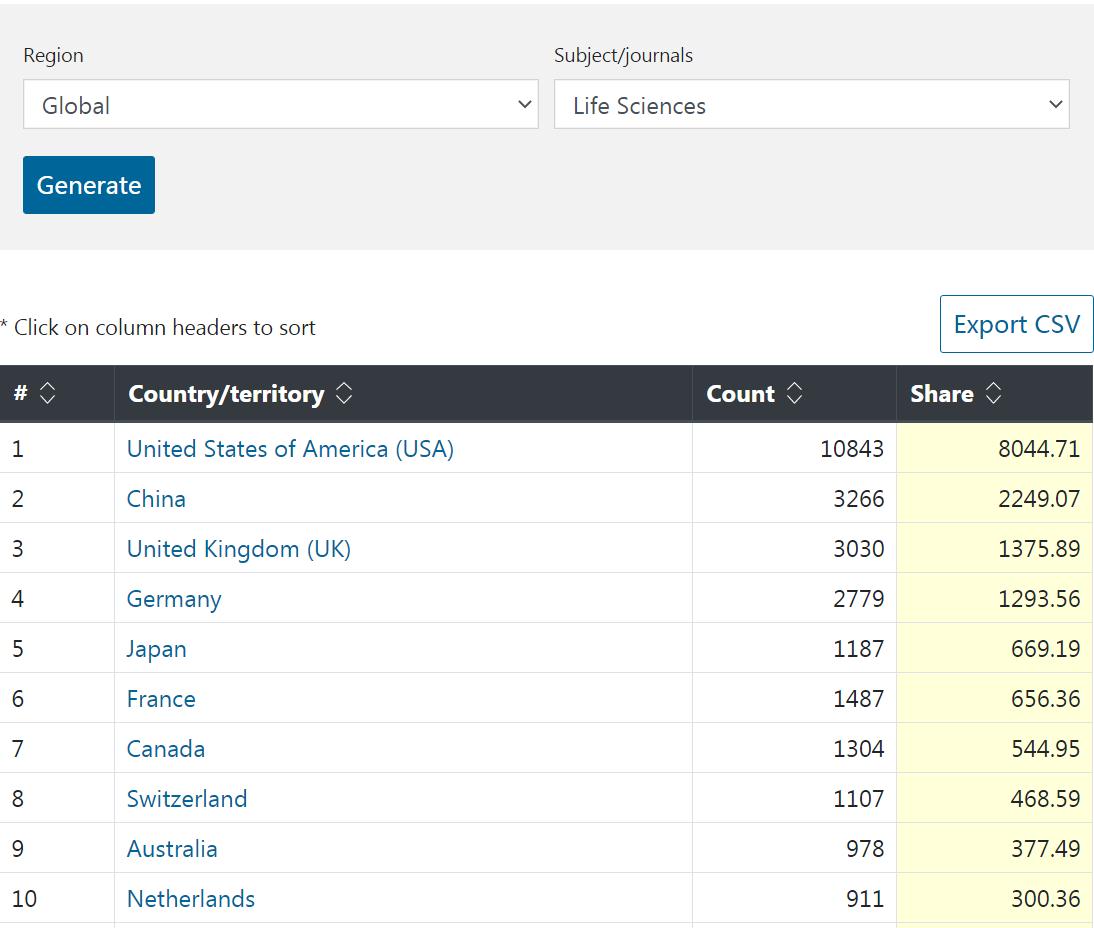Follow the United Kingdom (UK) link

[238, 549]
